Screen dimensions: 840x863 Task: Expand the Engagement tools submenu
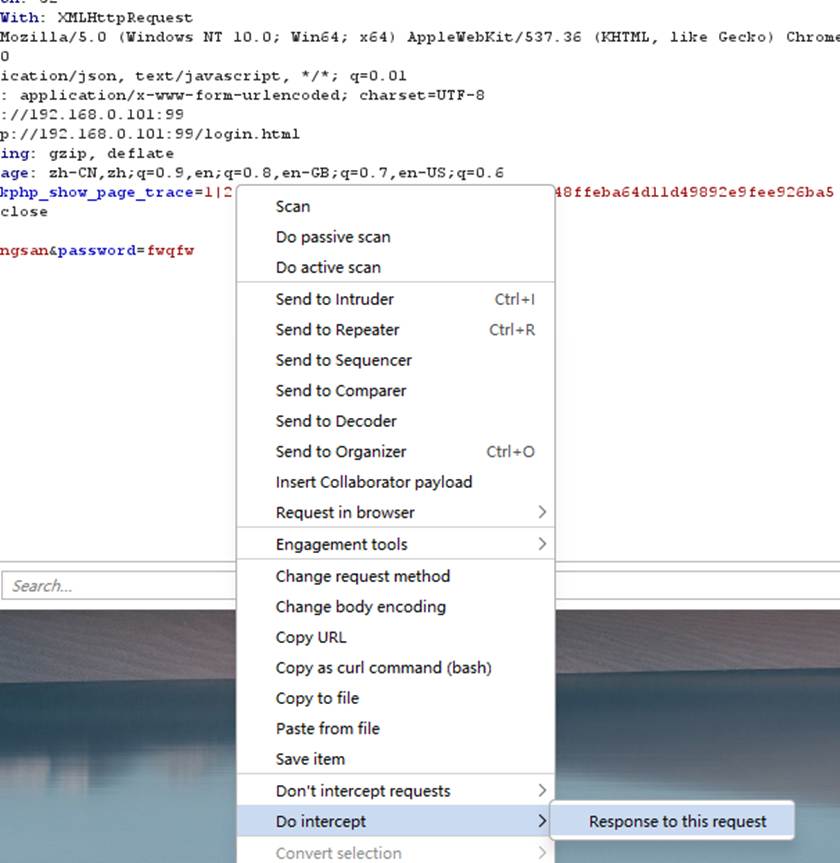395,544
